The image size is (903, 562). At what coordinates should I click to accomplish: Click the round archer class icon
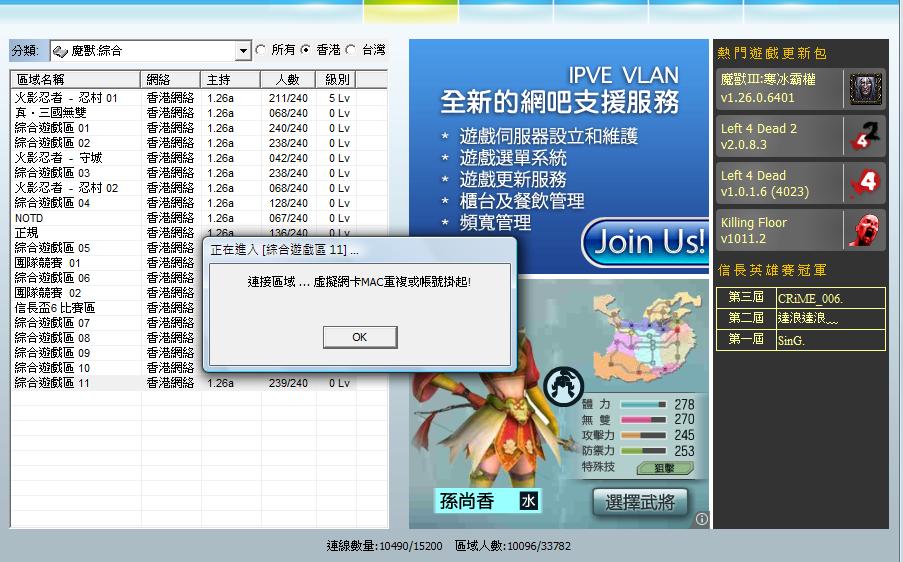563,386
